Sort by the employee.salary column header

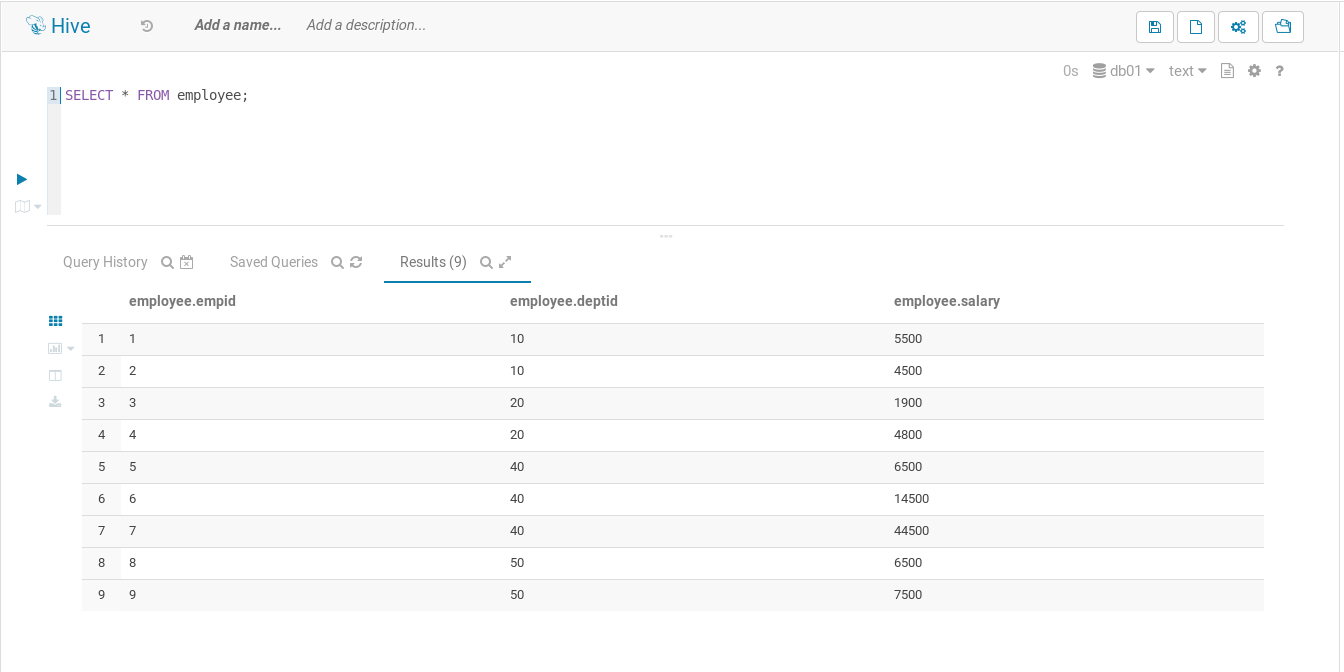947,300
